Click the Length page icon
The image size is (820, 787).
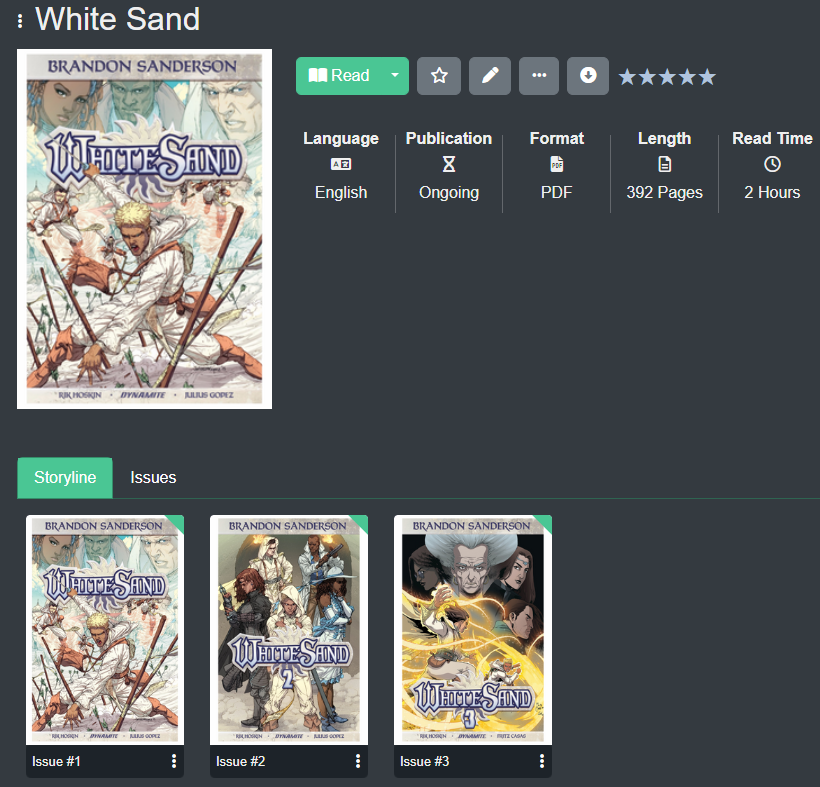pyautogui.click(x=664, y=164)
